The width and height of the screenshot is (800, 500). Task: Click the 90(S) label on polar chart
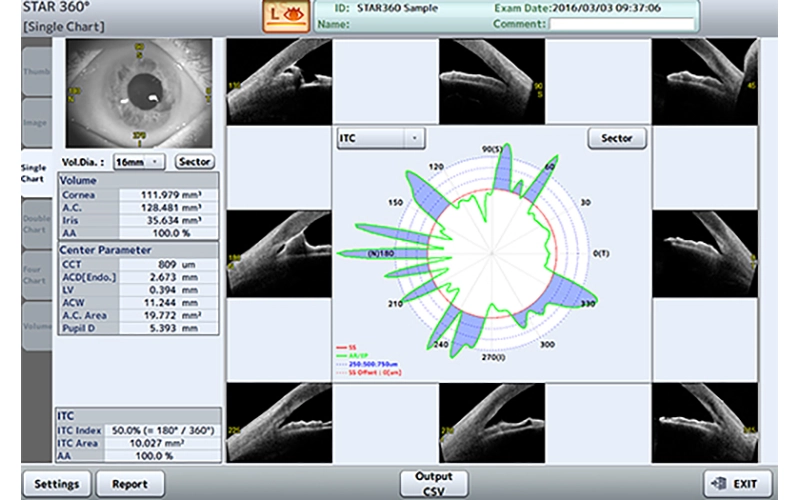pos(492,149)
